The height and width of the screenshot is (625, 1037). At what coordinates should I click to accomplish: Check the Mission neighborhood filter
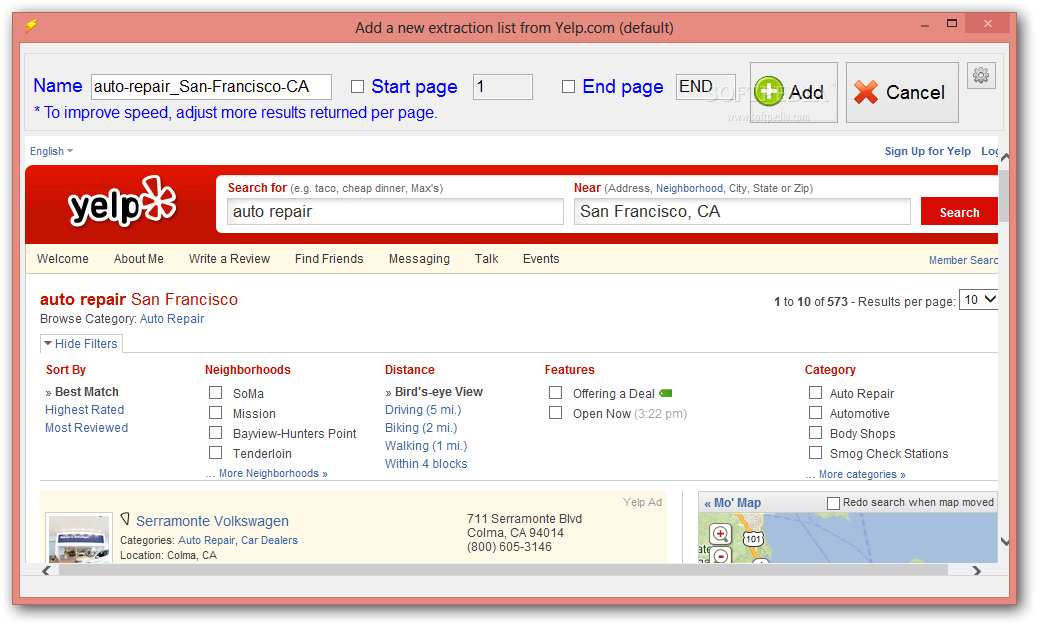[x=216, y=413]
